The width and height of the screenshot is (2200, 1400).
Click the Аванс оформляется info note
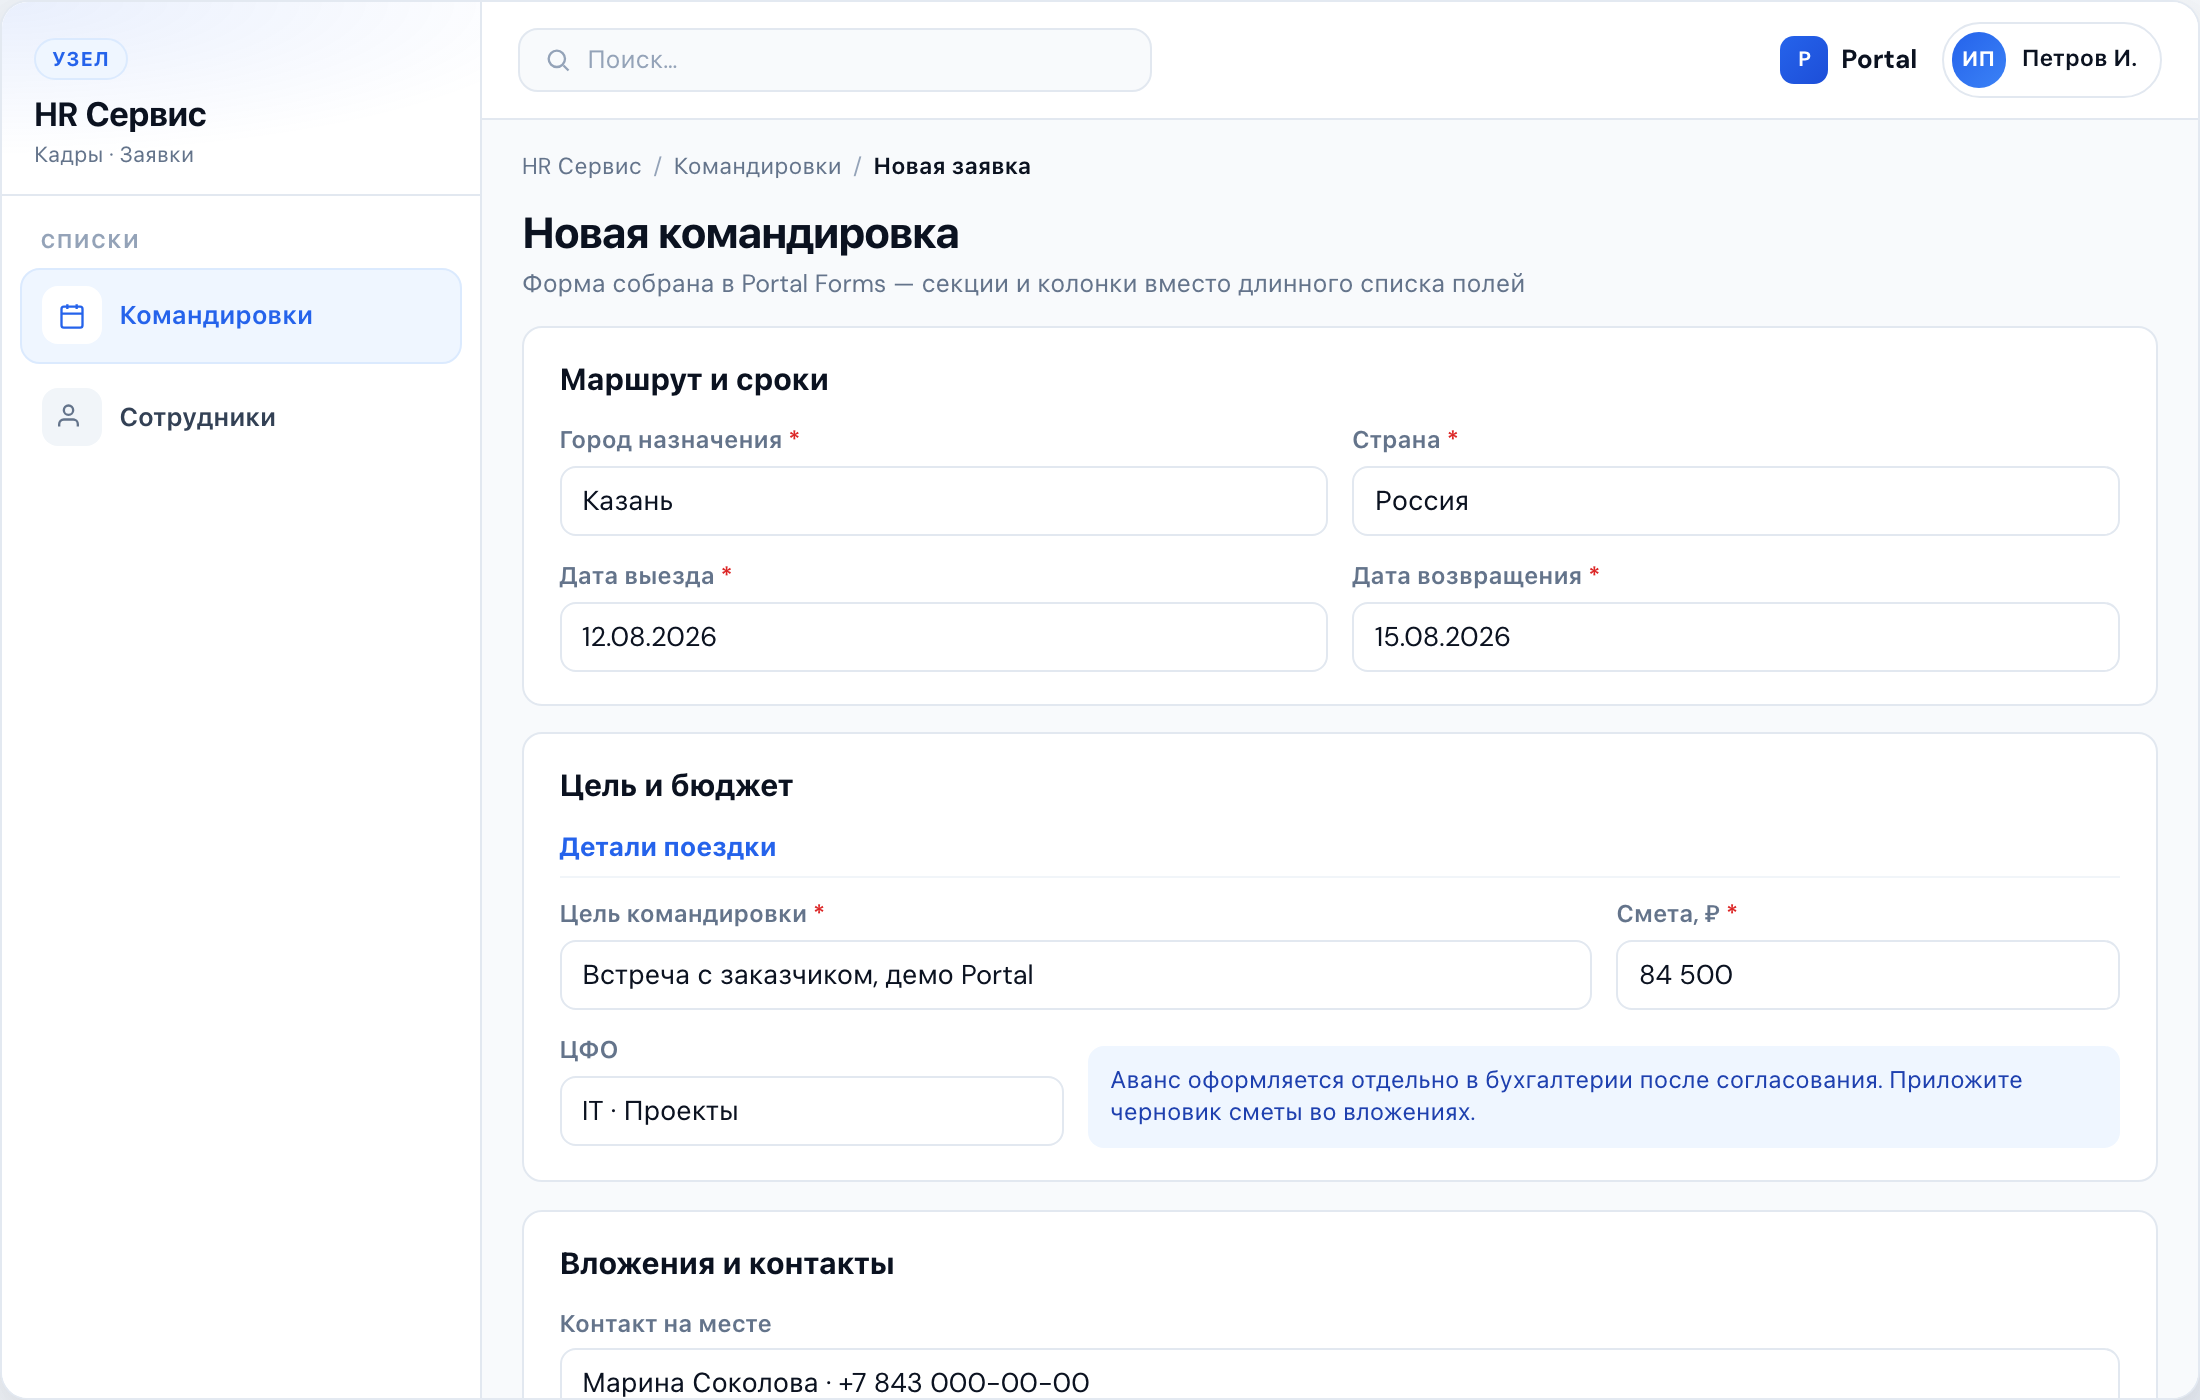(x=1604, y=1097)
